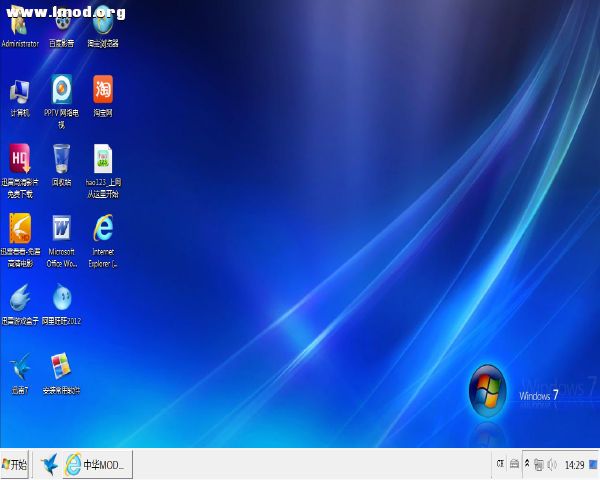This screenshot has width=600, height=480.
Task: Open the Taobao (淘宝网) shortcut
Action: [103, 92]
